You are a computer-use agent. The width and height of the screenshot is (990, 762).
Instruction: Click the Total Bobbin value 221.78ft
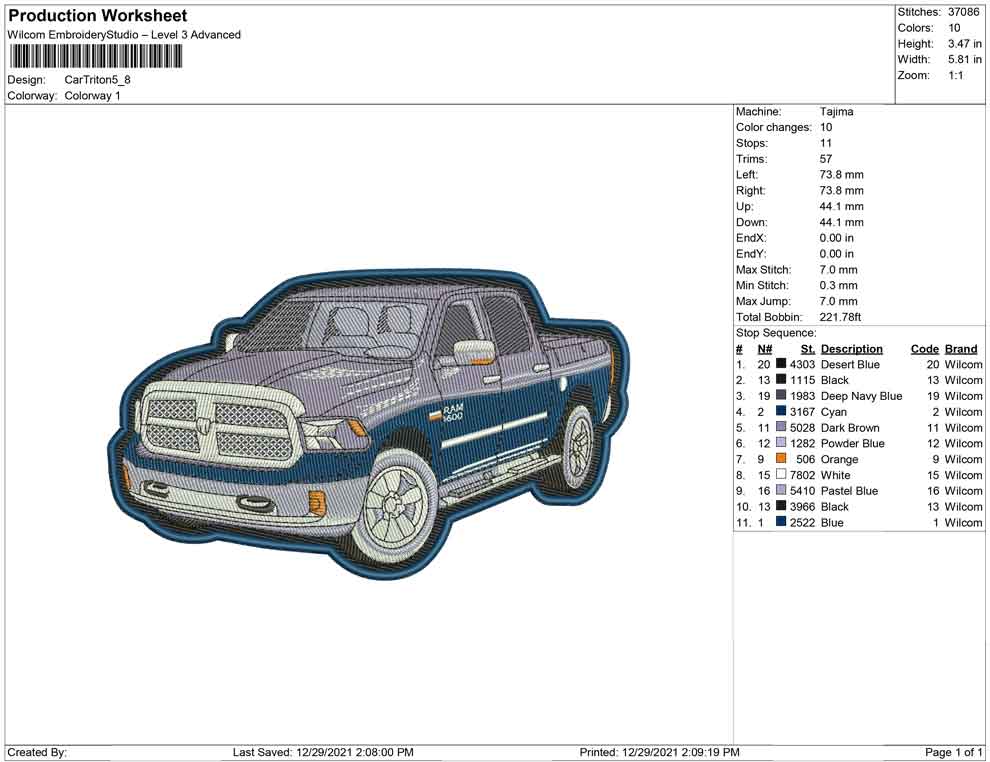pyautogui.click(x=840, y=317)
